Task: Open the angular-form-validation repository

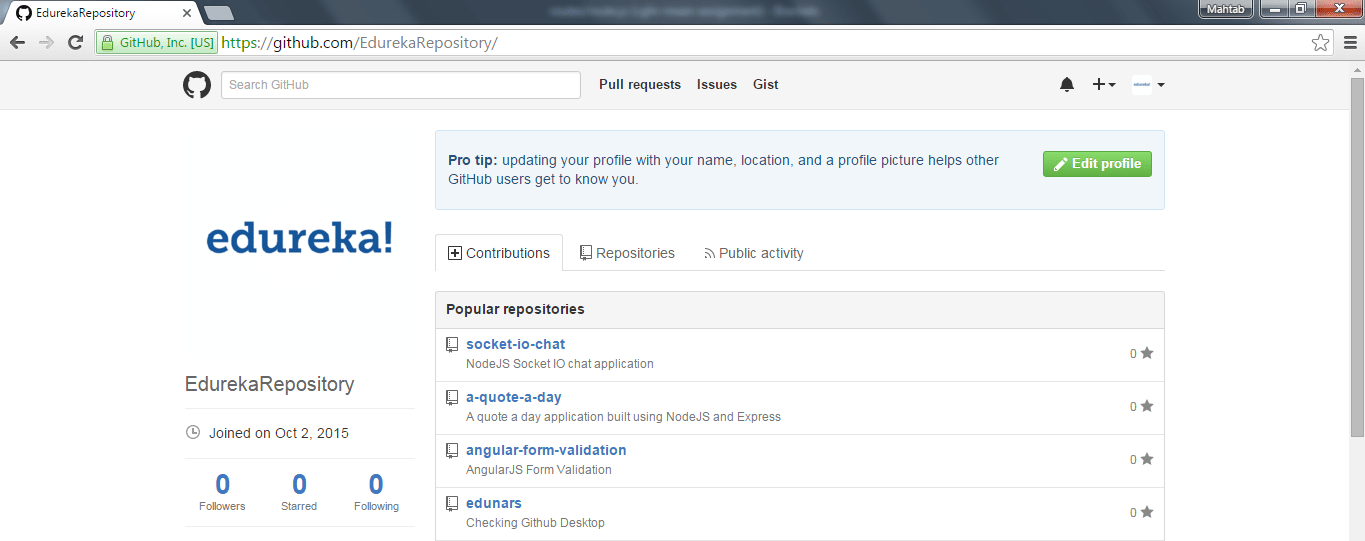Action: [x=546, y=450]
